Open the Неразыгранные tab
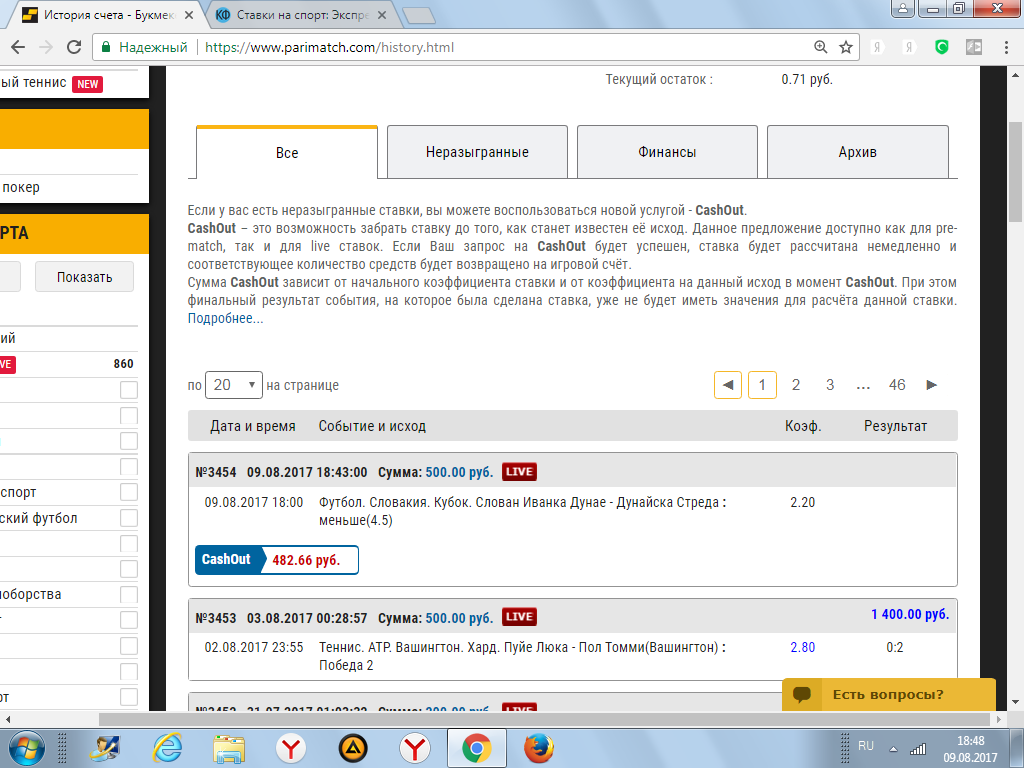 (477, 152)
